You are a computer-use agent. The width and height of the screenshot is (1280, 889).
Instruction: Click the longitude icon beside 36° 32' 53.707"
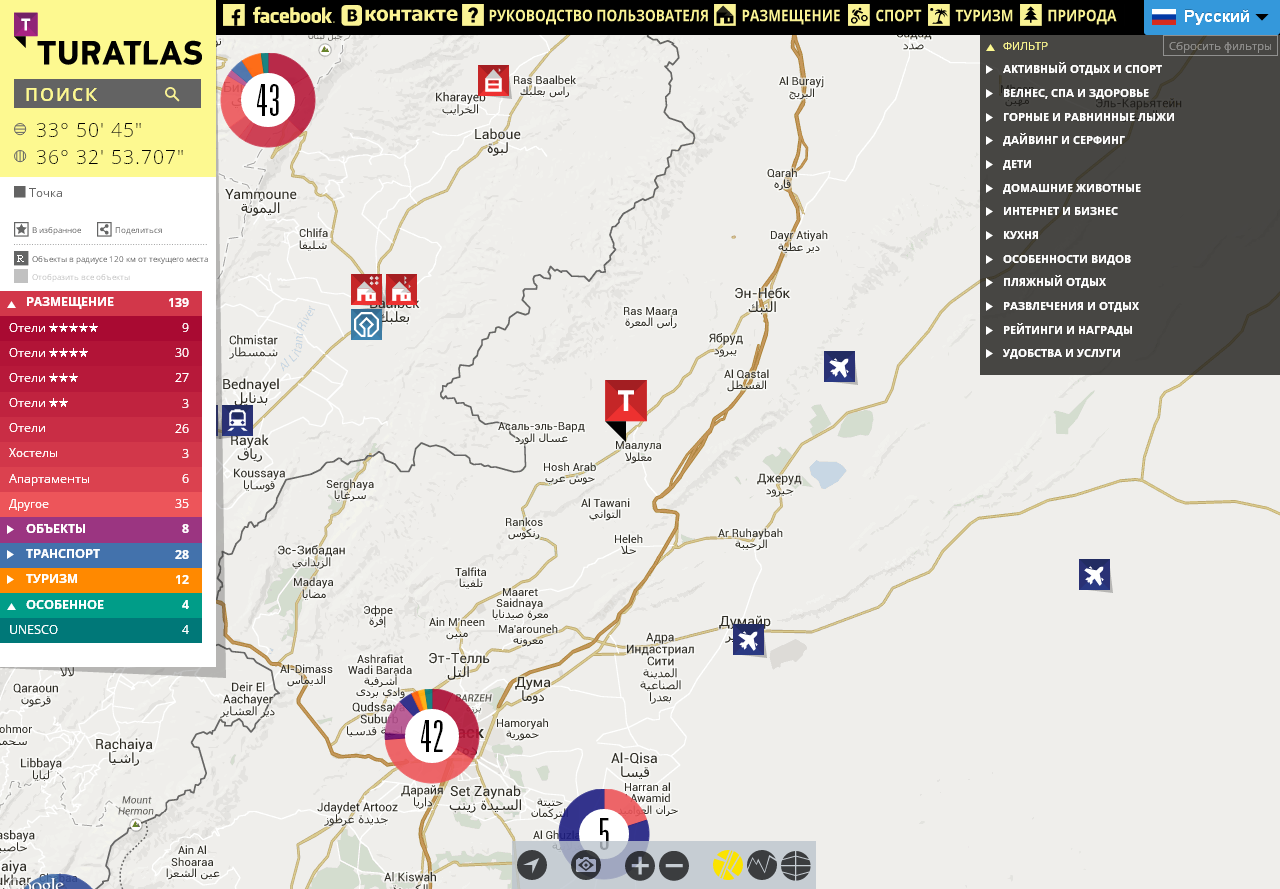pos(20,156)
